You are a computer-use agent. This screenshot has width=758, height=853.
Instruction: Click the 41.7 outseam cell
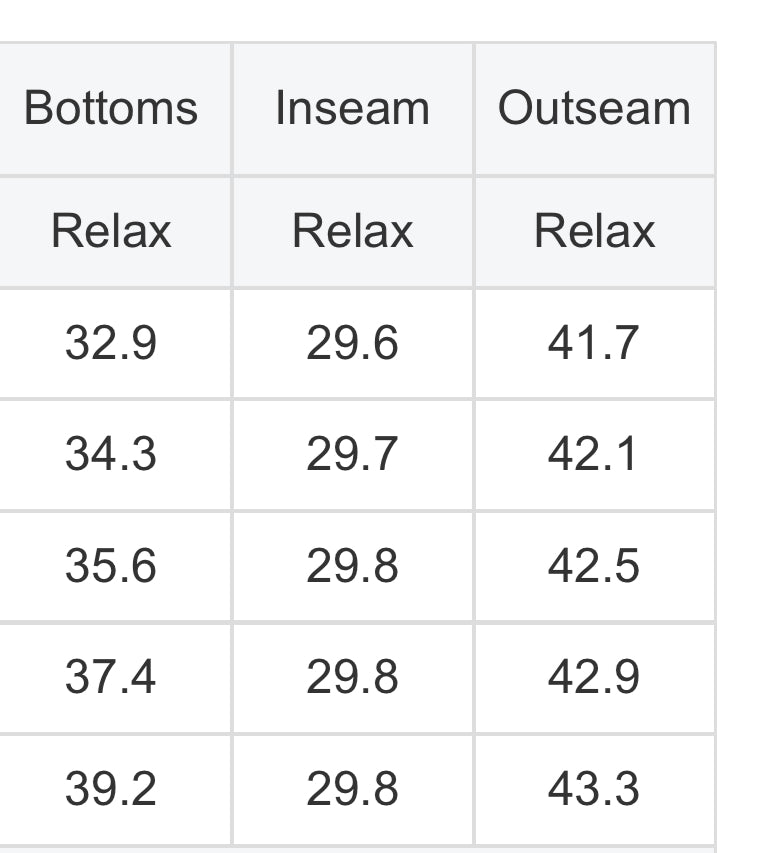tap(594, 343)
